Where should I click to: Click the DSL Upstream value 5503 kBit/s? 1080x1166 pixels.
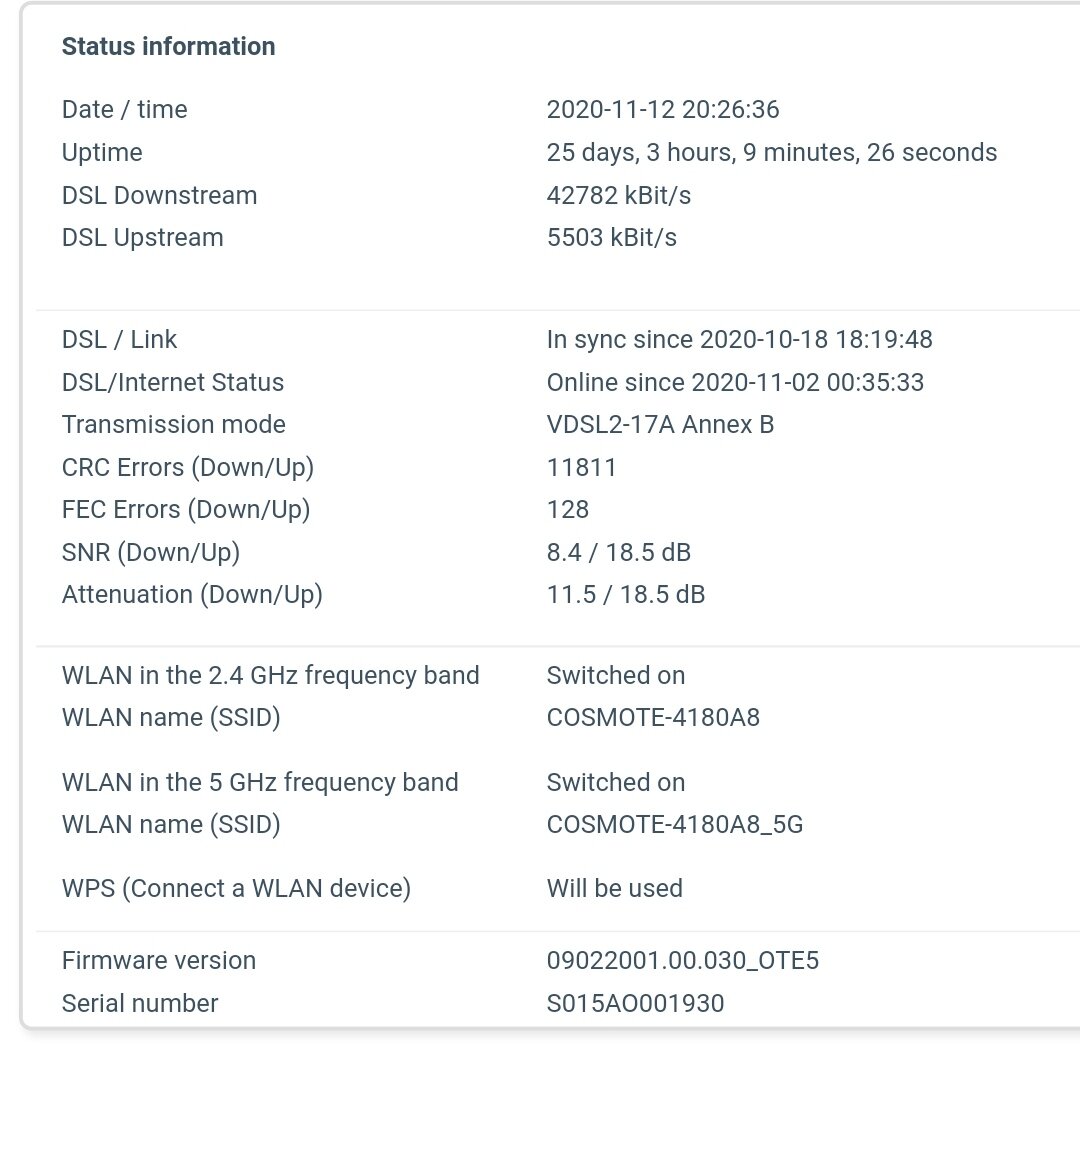611,237
